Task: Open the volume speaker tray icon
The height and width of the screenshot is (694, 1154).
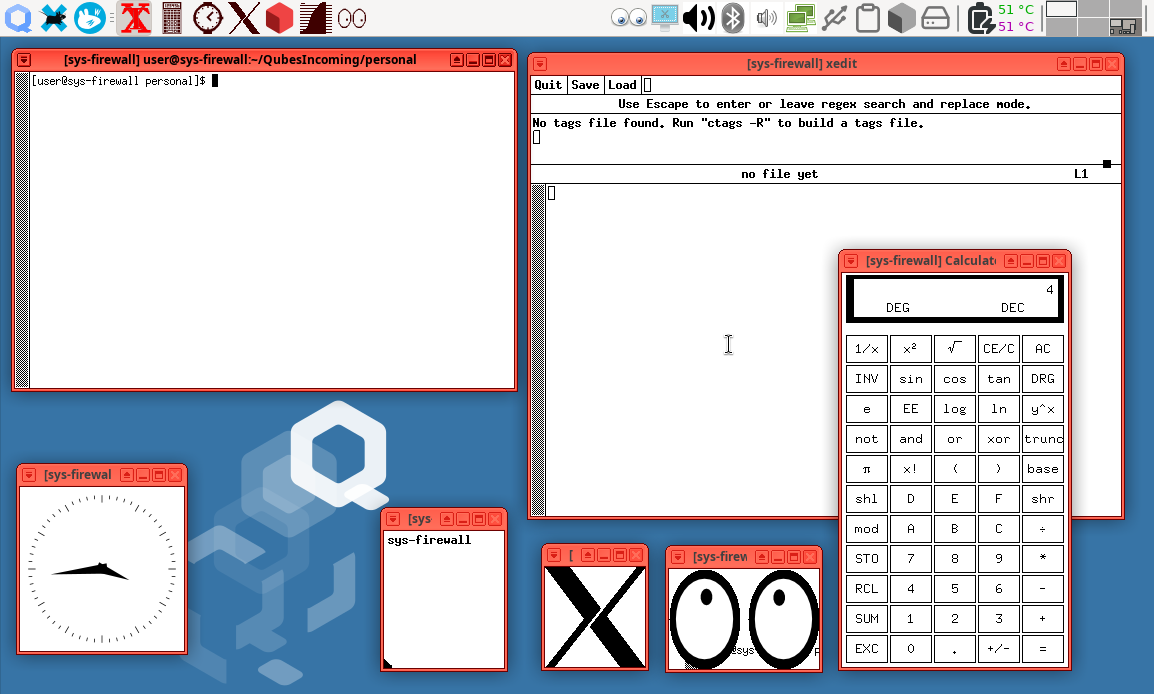Action: pyautogui.click(x=698, y=18)
